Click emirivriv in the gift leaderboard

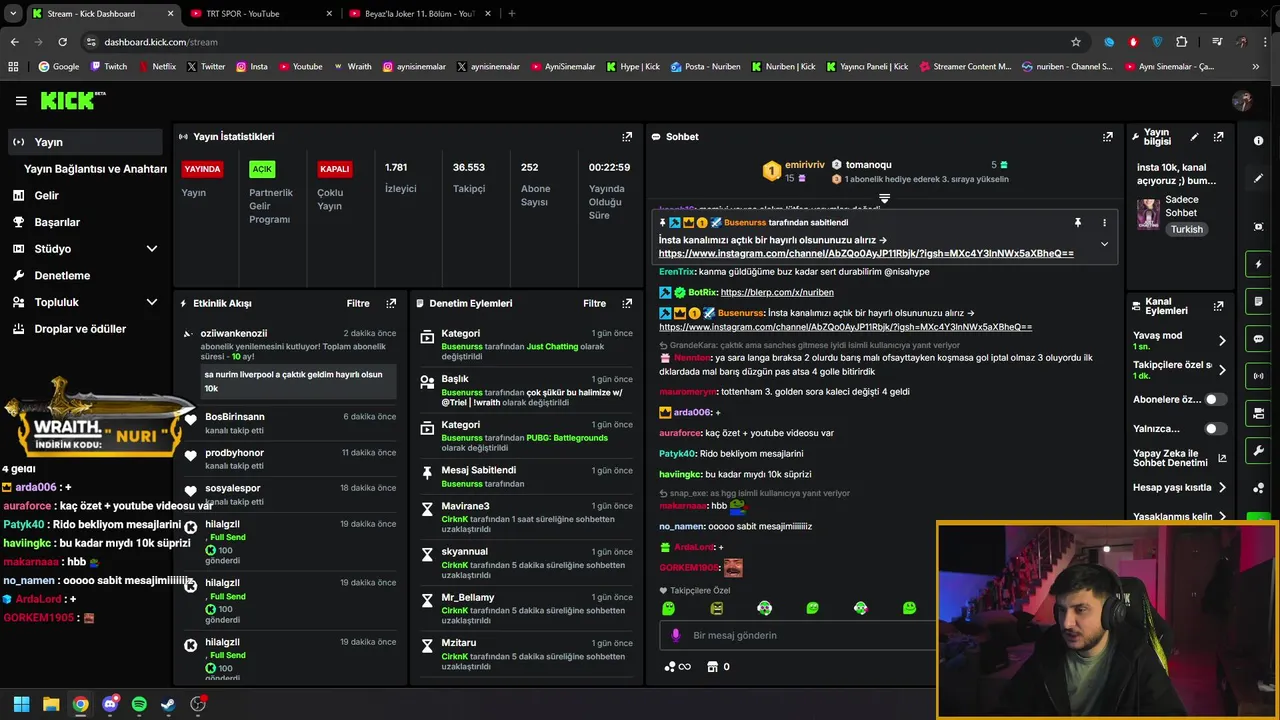click(805, 165)
